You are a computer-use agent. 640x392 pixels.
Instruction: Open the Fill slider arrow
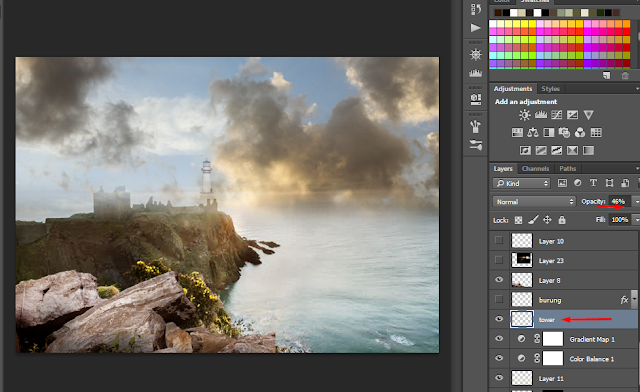tap(636, 220)
